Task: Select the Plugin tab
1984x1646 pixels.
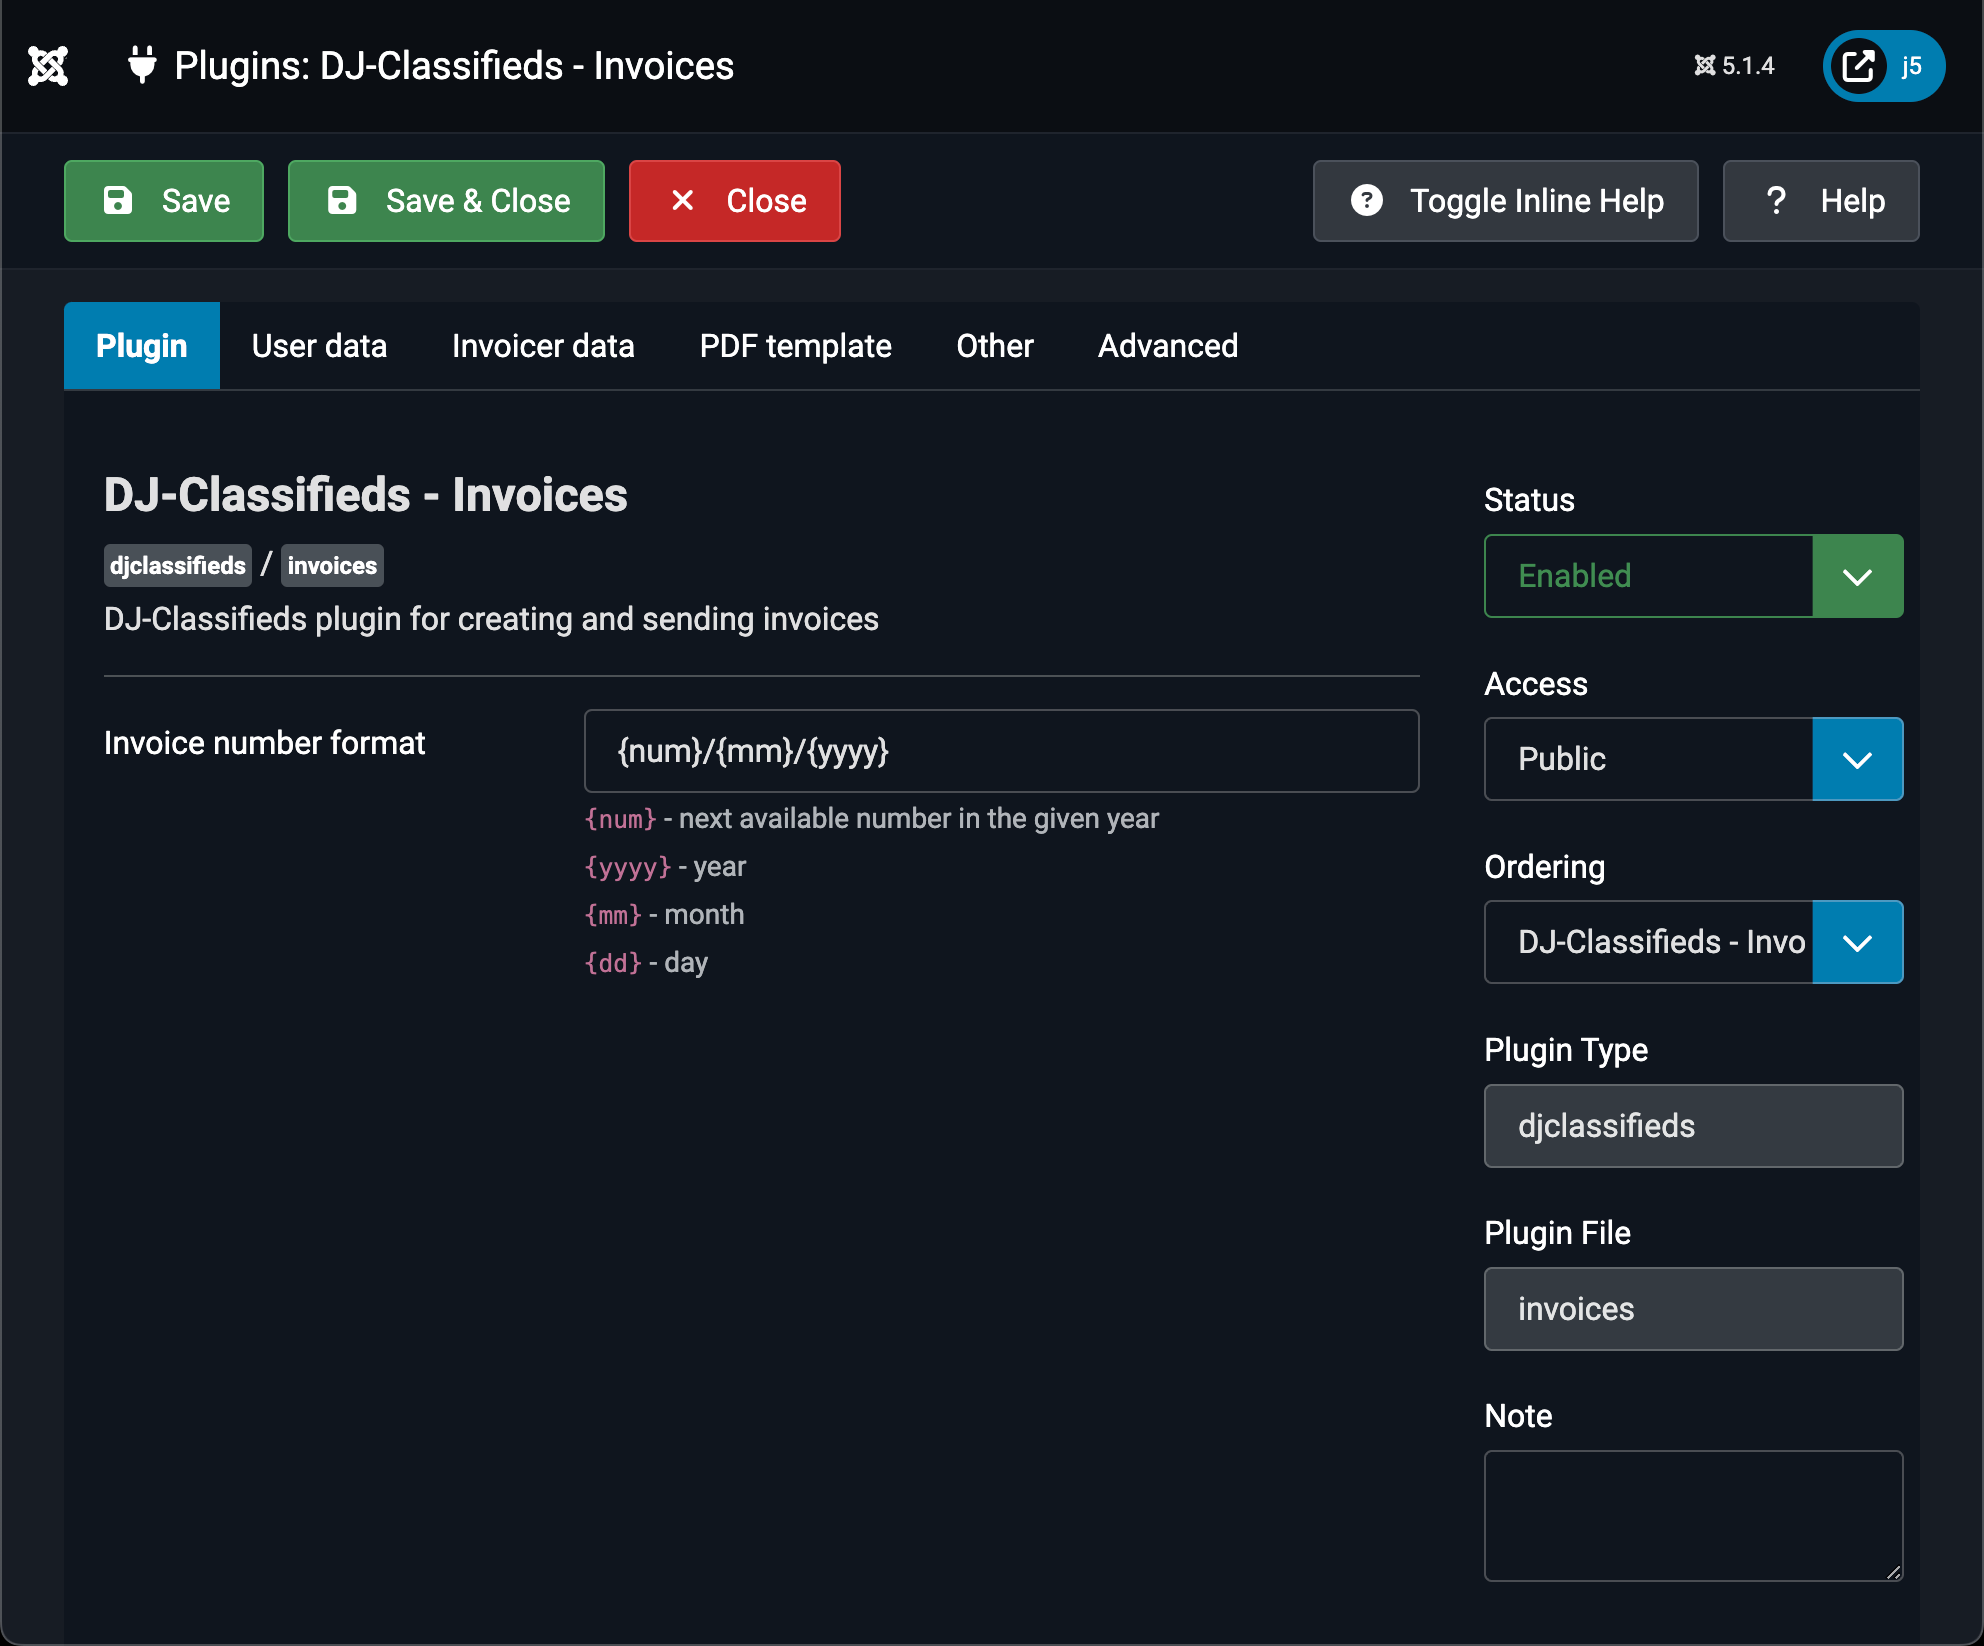Action: click(x=142, y=346)
